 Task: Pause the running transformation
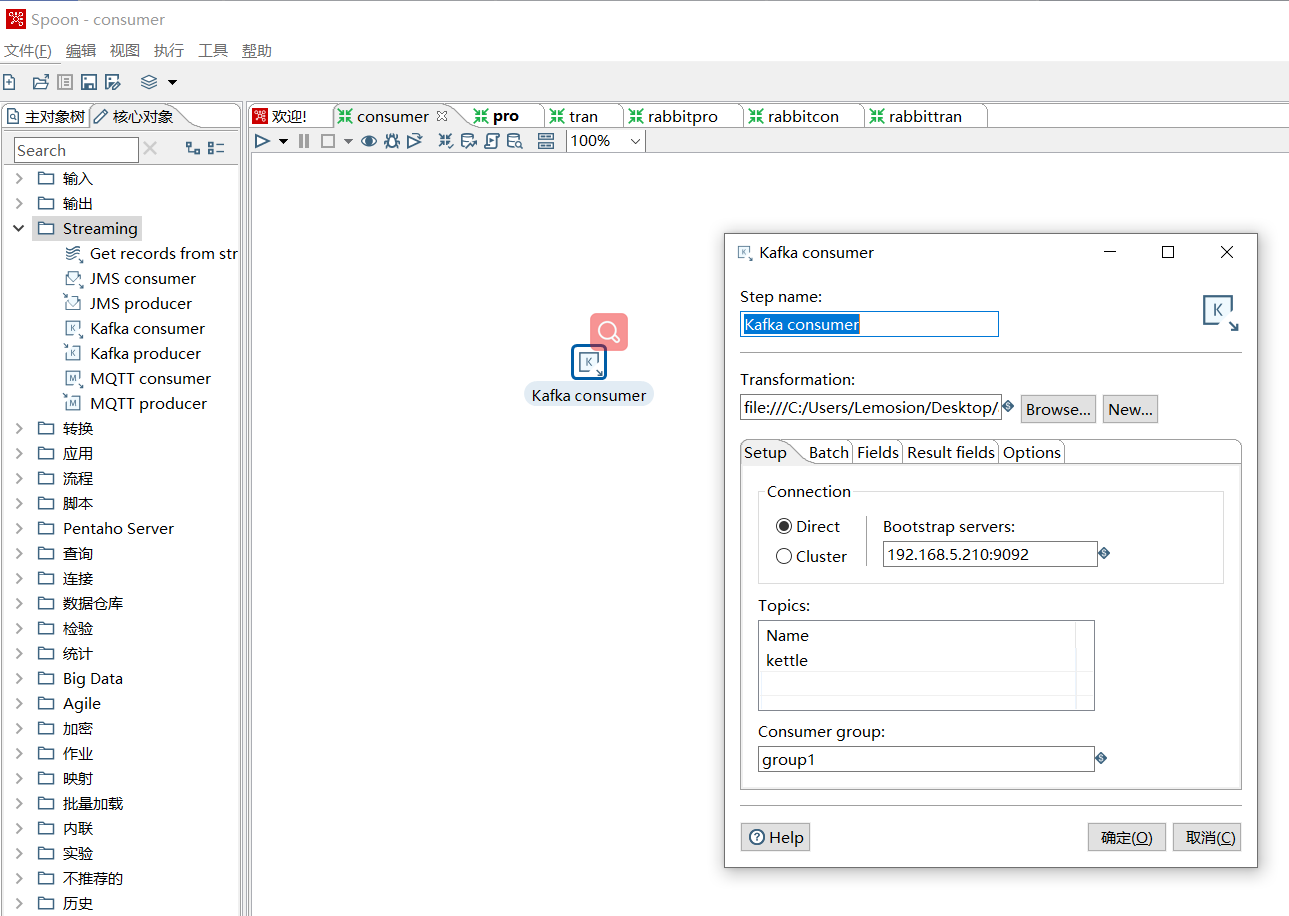click(x=304, y=141)
